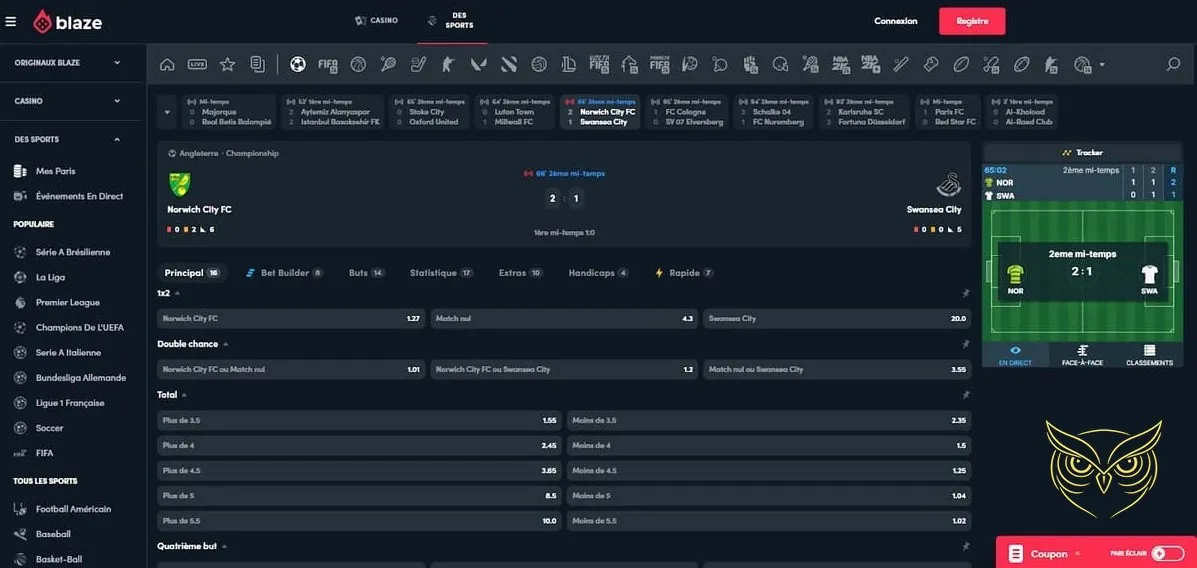This screenshot has height=568, width=1197.
Task: Collapse the Des Sports sidebar section
Action: point(117,139)
